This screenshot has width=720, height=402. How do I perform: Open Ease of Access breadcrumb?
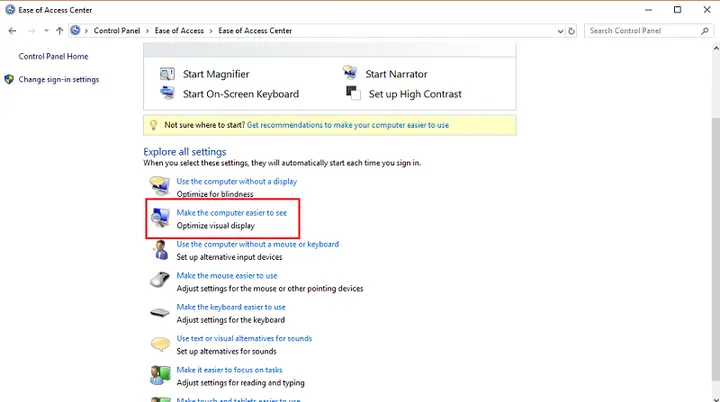coord(179,30)
